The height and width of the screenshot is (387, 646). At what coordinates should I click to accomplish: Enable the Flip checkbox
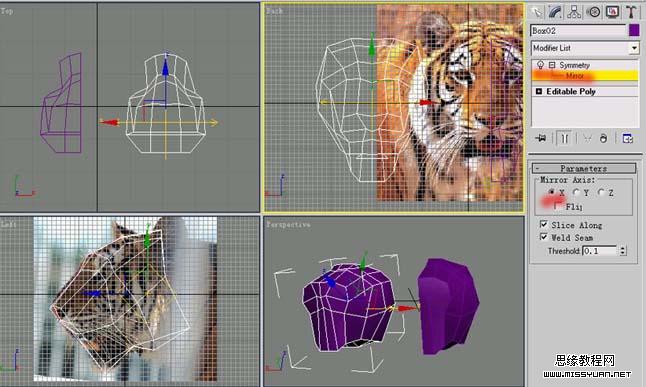point(558,206)
